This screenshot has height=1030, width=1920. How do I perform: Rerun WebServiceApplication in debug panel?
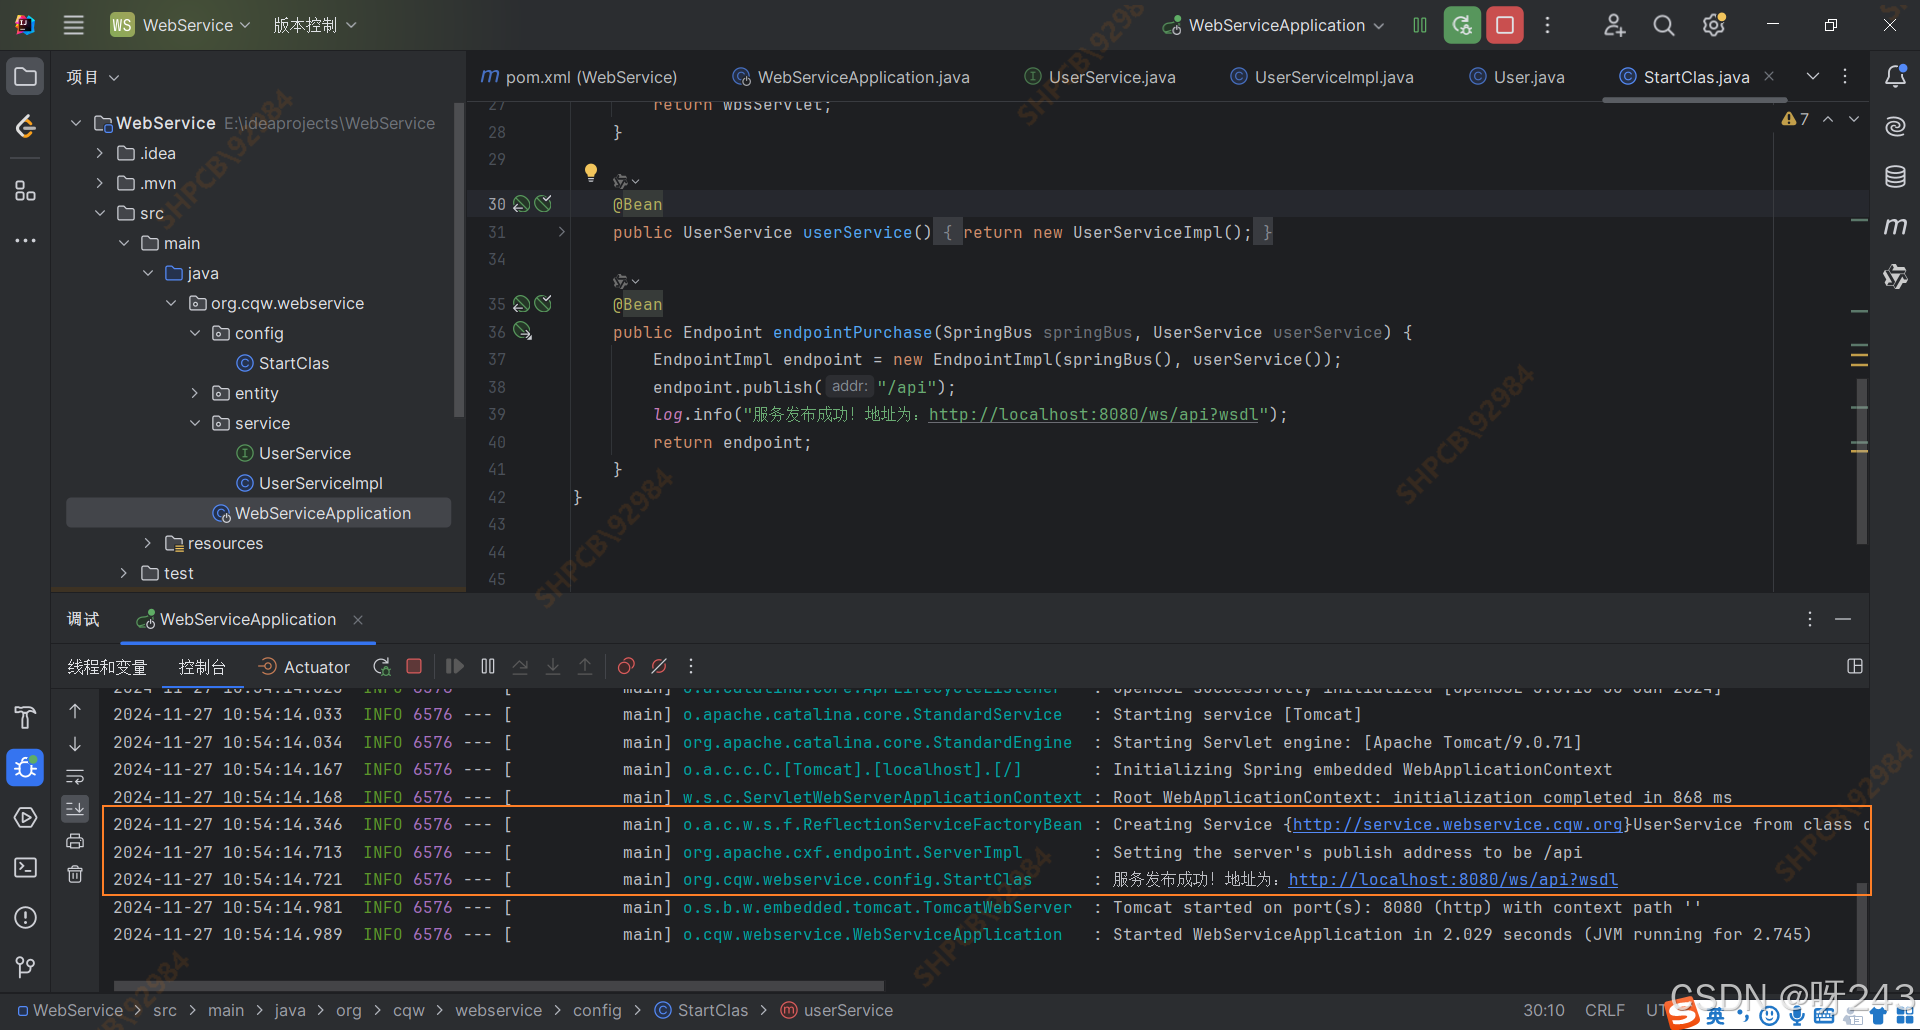pyautogui.click(x=382, y=667)
